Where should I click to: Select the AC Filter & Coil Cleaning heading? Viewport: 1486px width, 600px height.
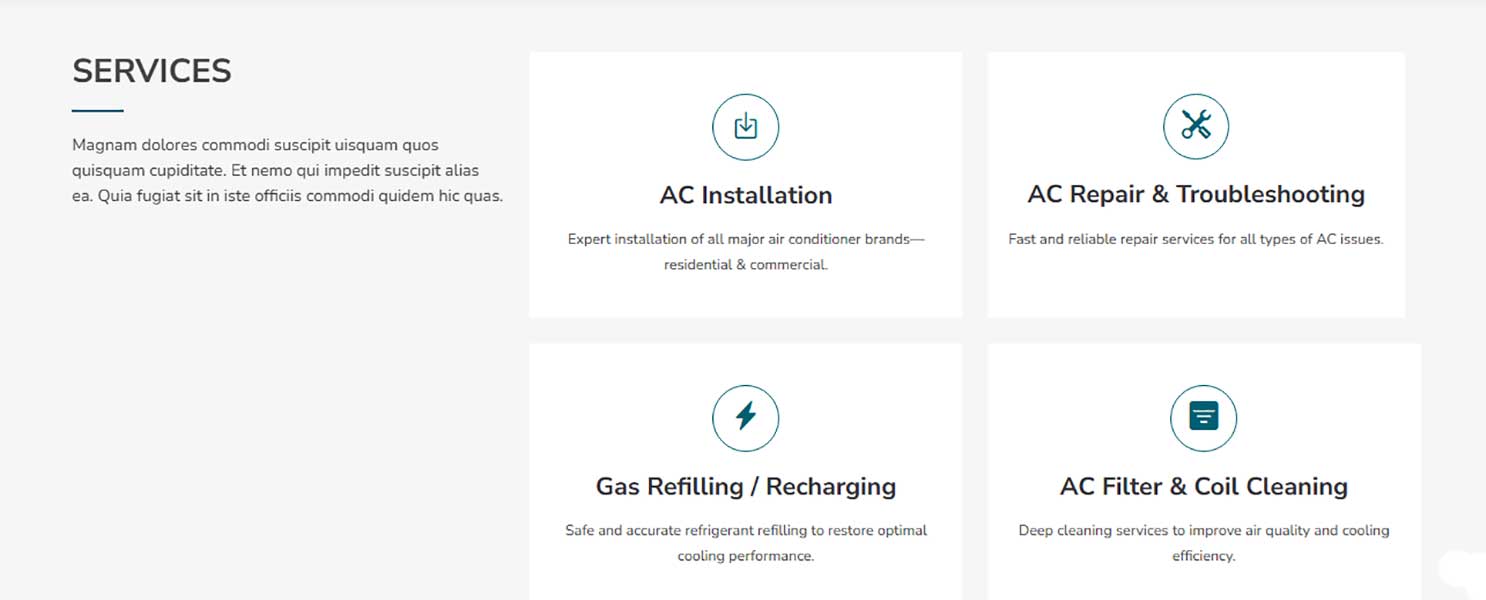point(1203,486)
